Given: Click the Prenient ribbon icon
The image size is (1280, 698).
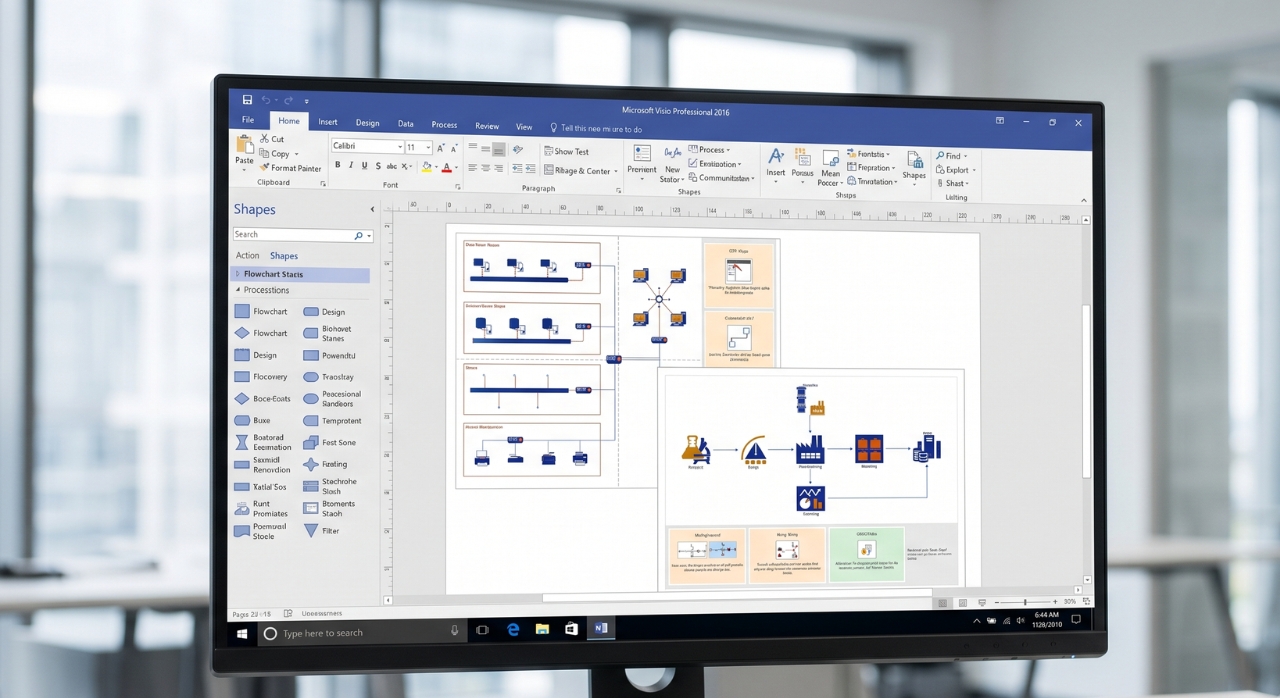Looking at the screenshot, I should [642, 153].
